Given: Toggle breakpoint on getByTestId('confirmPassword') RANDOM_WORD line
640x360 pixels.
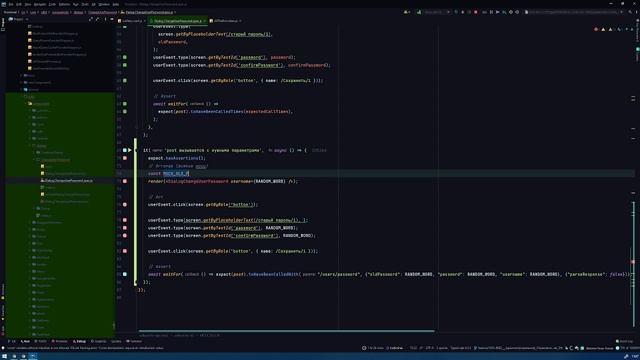Looking at the screenshot, I should pyautogui.click(x=125, y=236).
